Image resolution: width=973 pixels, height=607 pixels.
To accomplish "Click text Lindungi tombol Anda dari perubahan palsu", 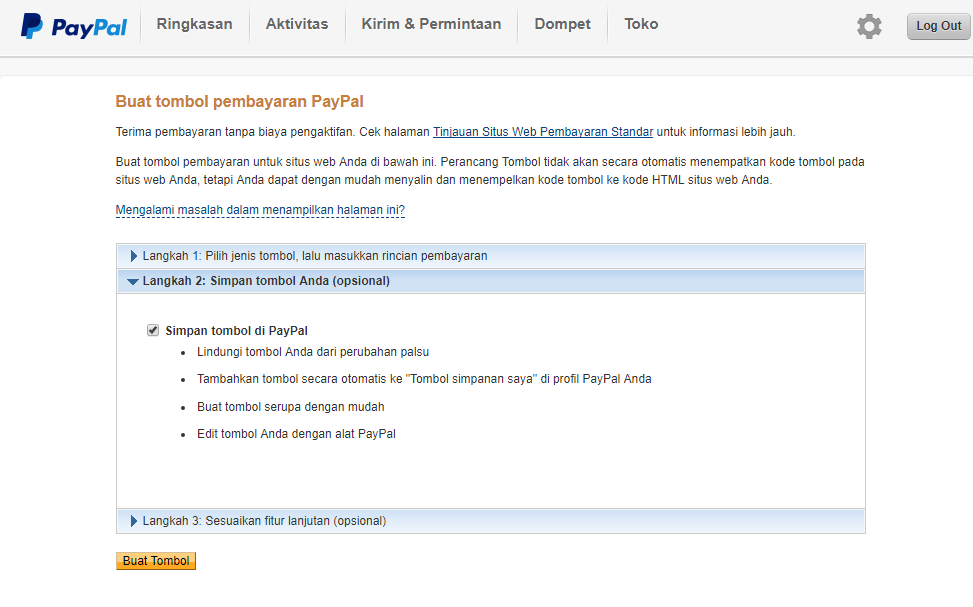I will (313, 352).
